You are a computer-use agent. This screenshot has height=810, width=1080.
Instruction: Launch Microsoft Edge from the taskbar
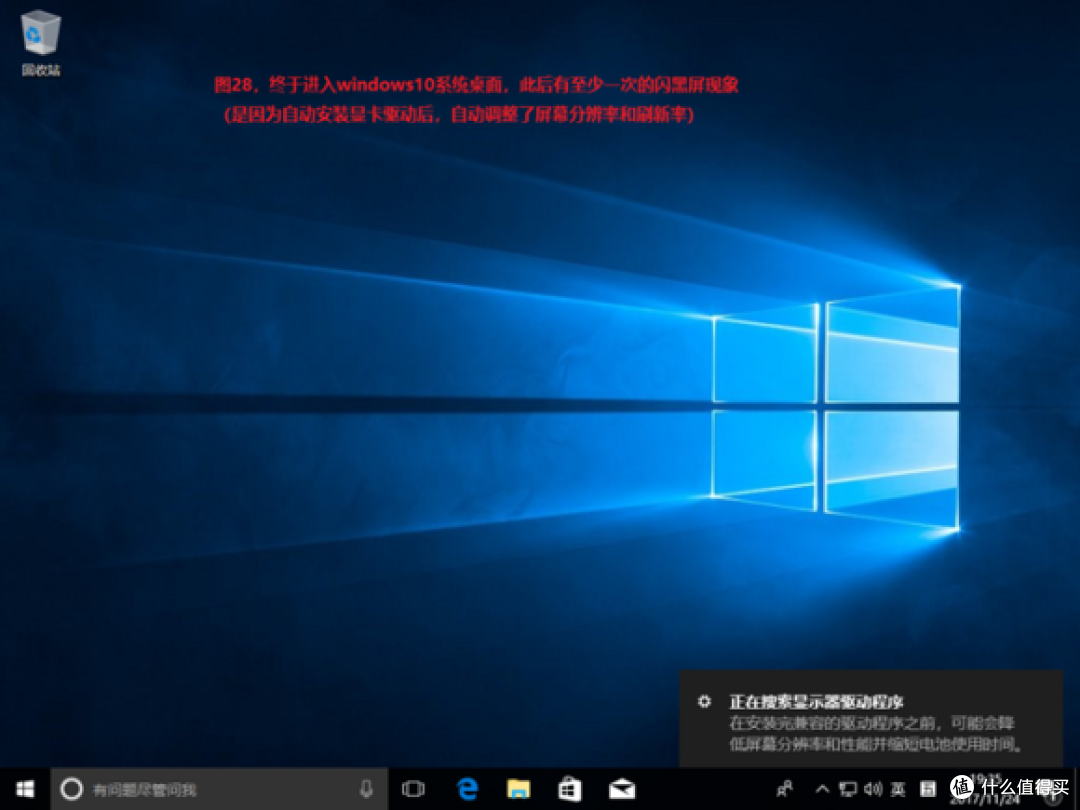tap(467, 790)
